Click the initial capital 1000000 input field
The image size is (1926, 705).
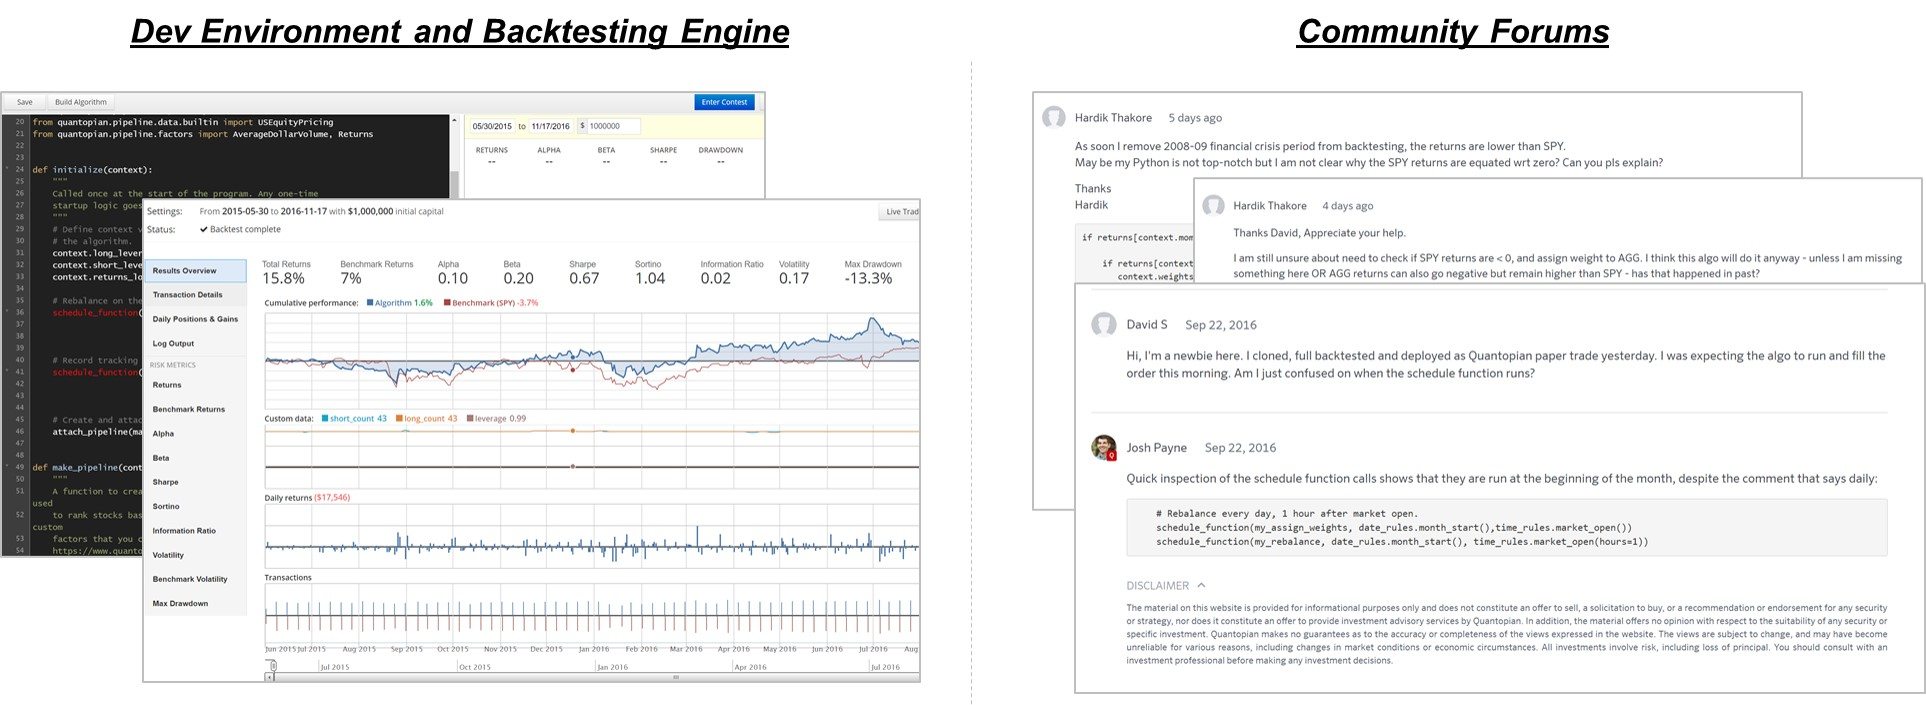pos(612,126)
